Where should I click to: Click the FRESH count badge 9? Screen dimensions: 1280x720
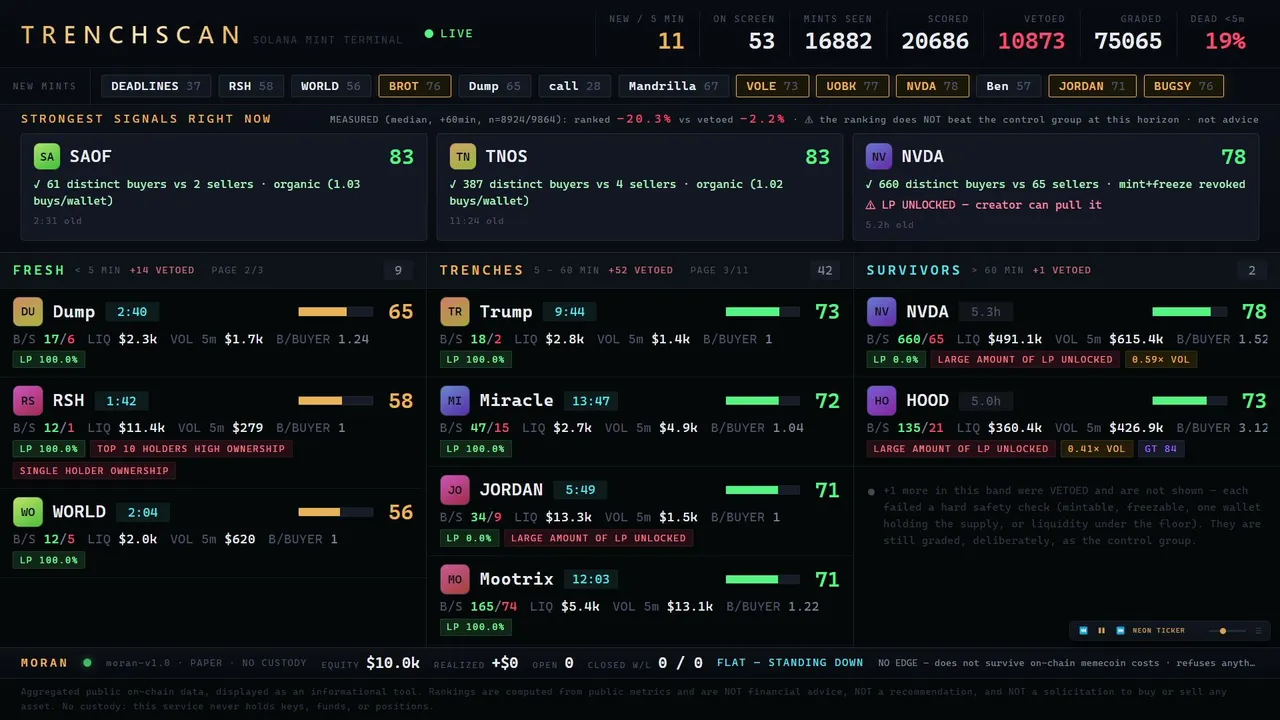[398, 270]
